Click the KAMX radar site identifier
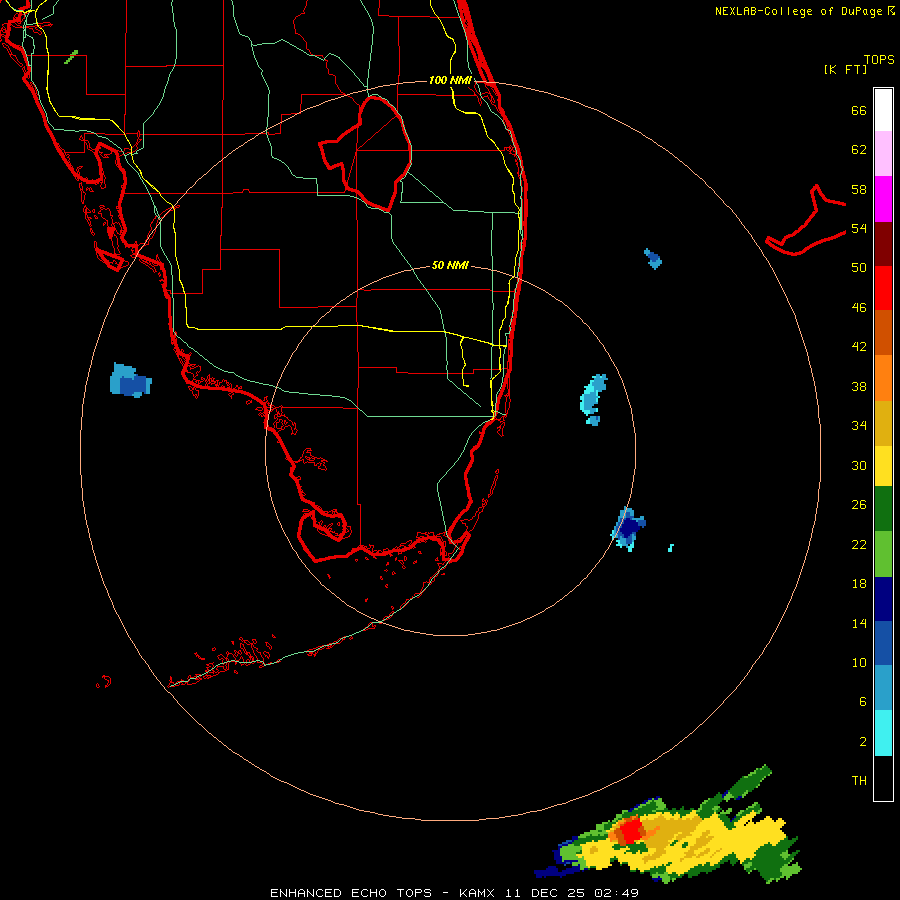This screenshot has width=900, height=900. 479,893
